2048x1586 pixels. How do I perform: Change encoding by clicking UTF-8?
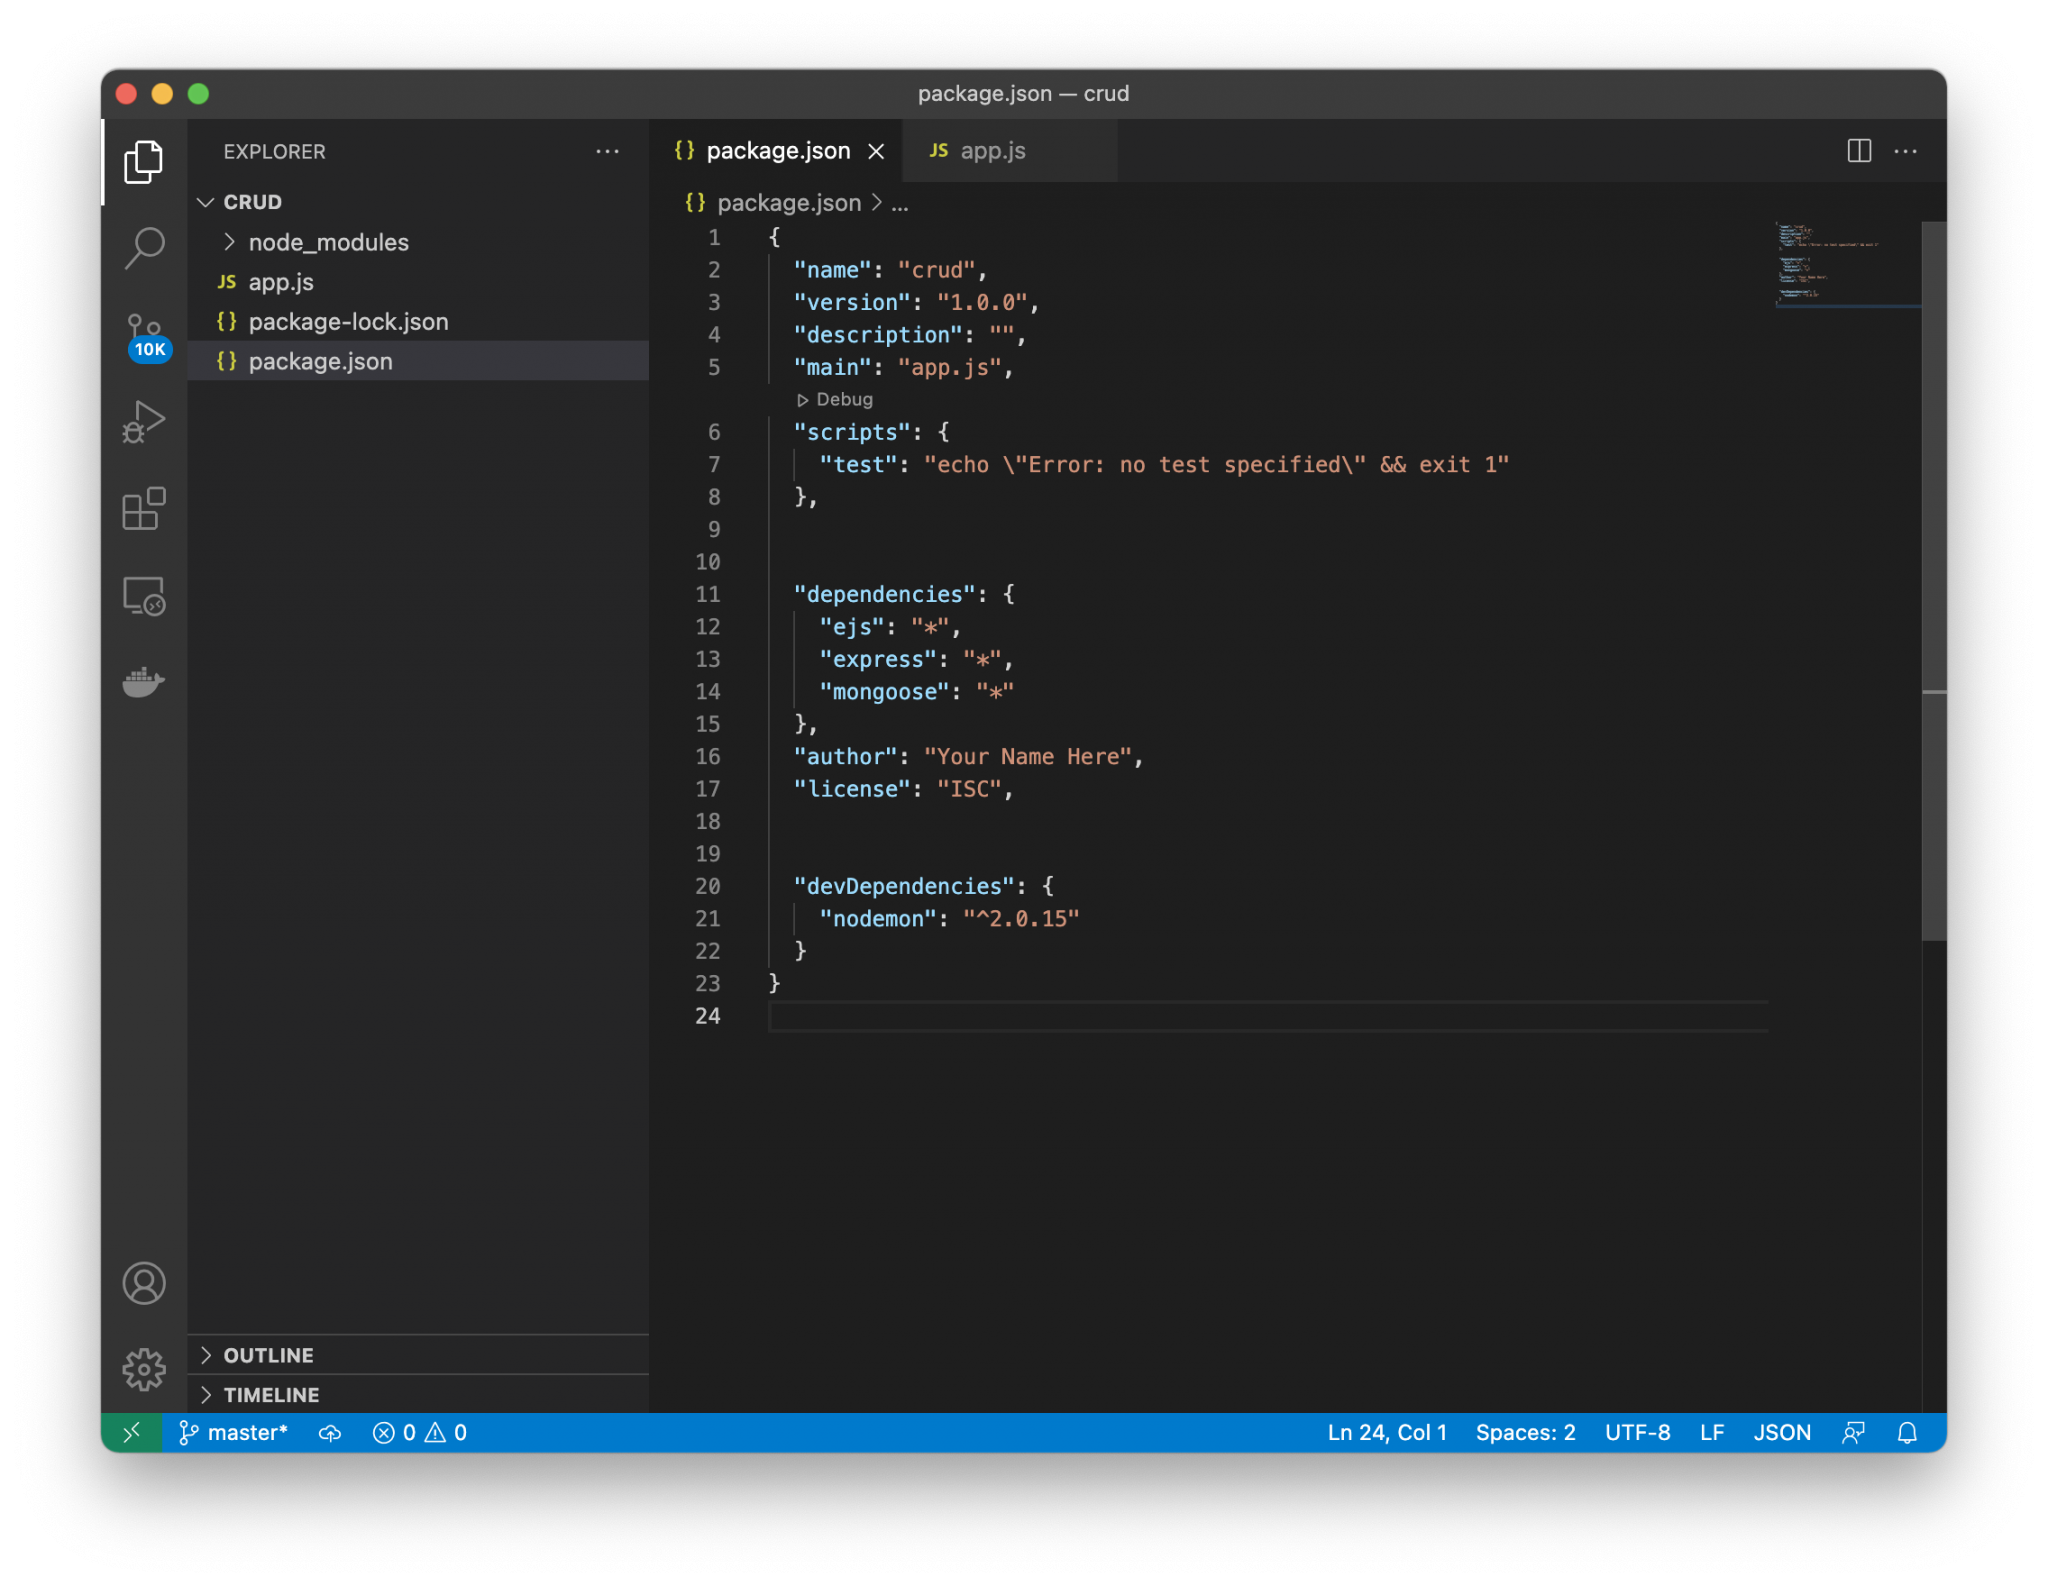tap(1637, 1432)
